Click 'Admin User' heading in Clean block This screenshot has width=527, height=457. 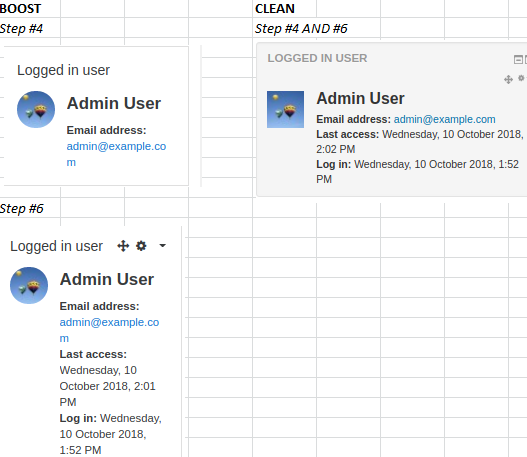pyautogui.click(x=360, y=98)
